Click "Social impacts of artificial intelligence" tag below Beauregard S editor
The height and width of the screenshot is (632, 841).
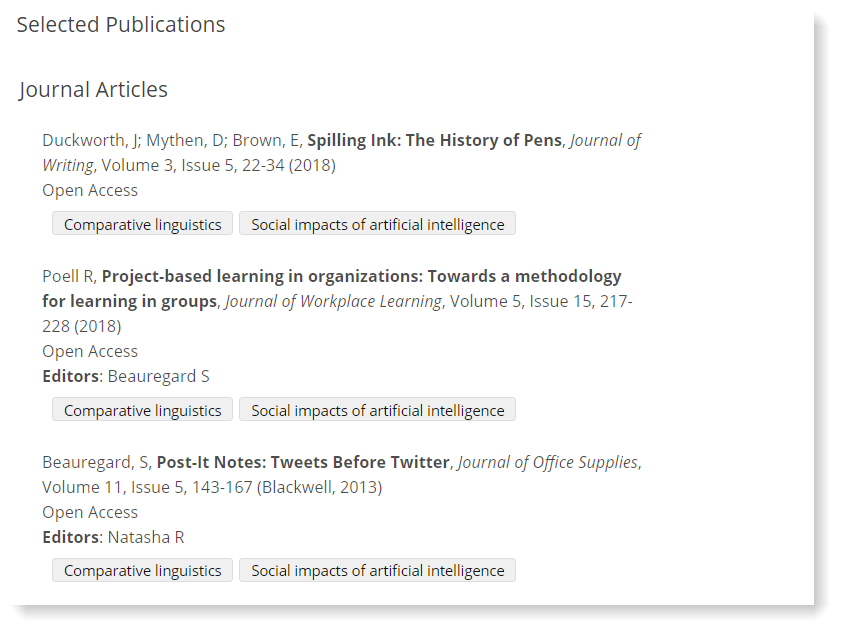pyautogui.click(x=377, y=410)
